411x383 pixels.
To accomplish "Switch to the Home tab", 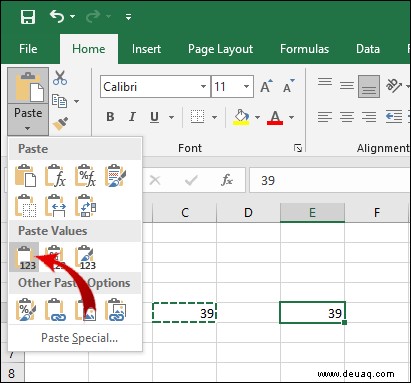I will pos(89,49).
